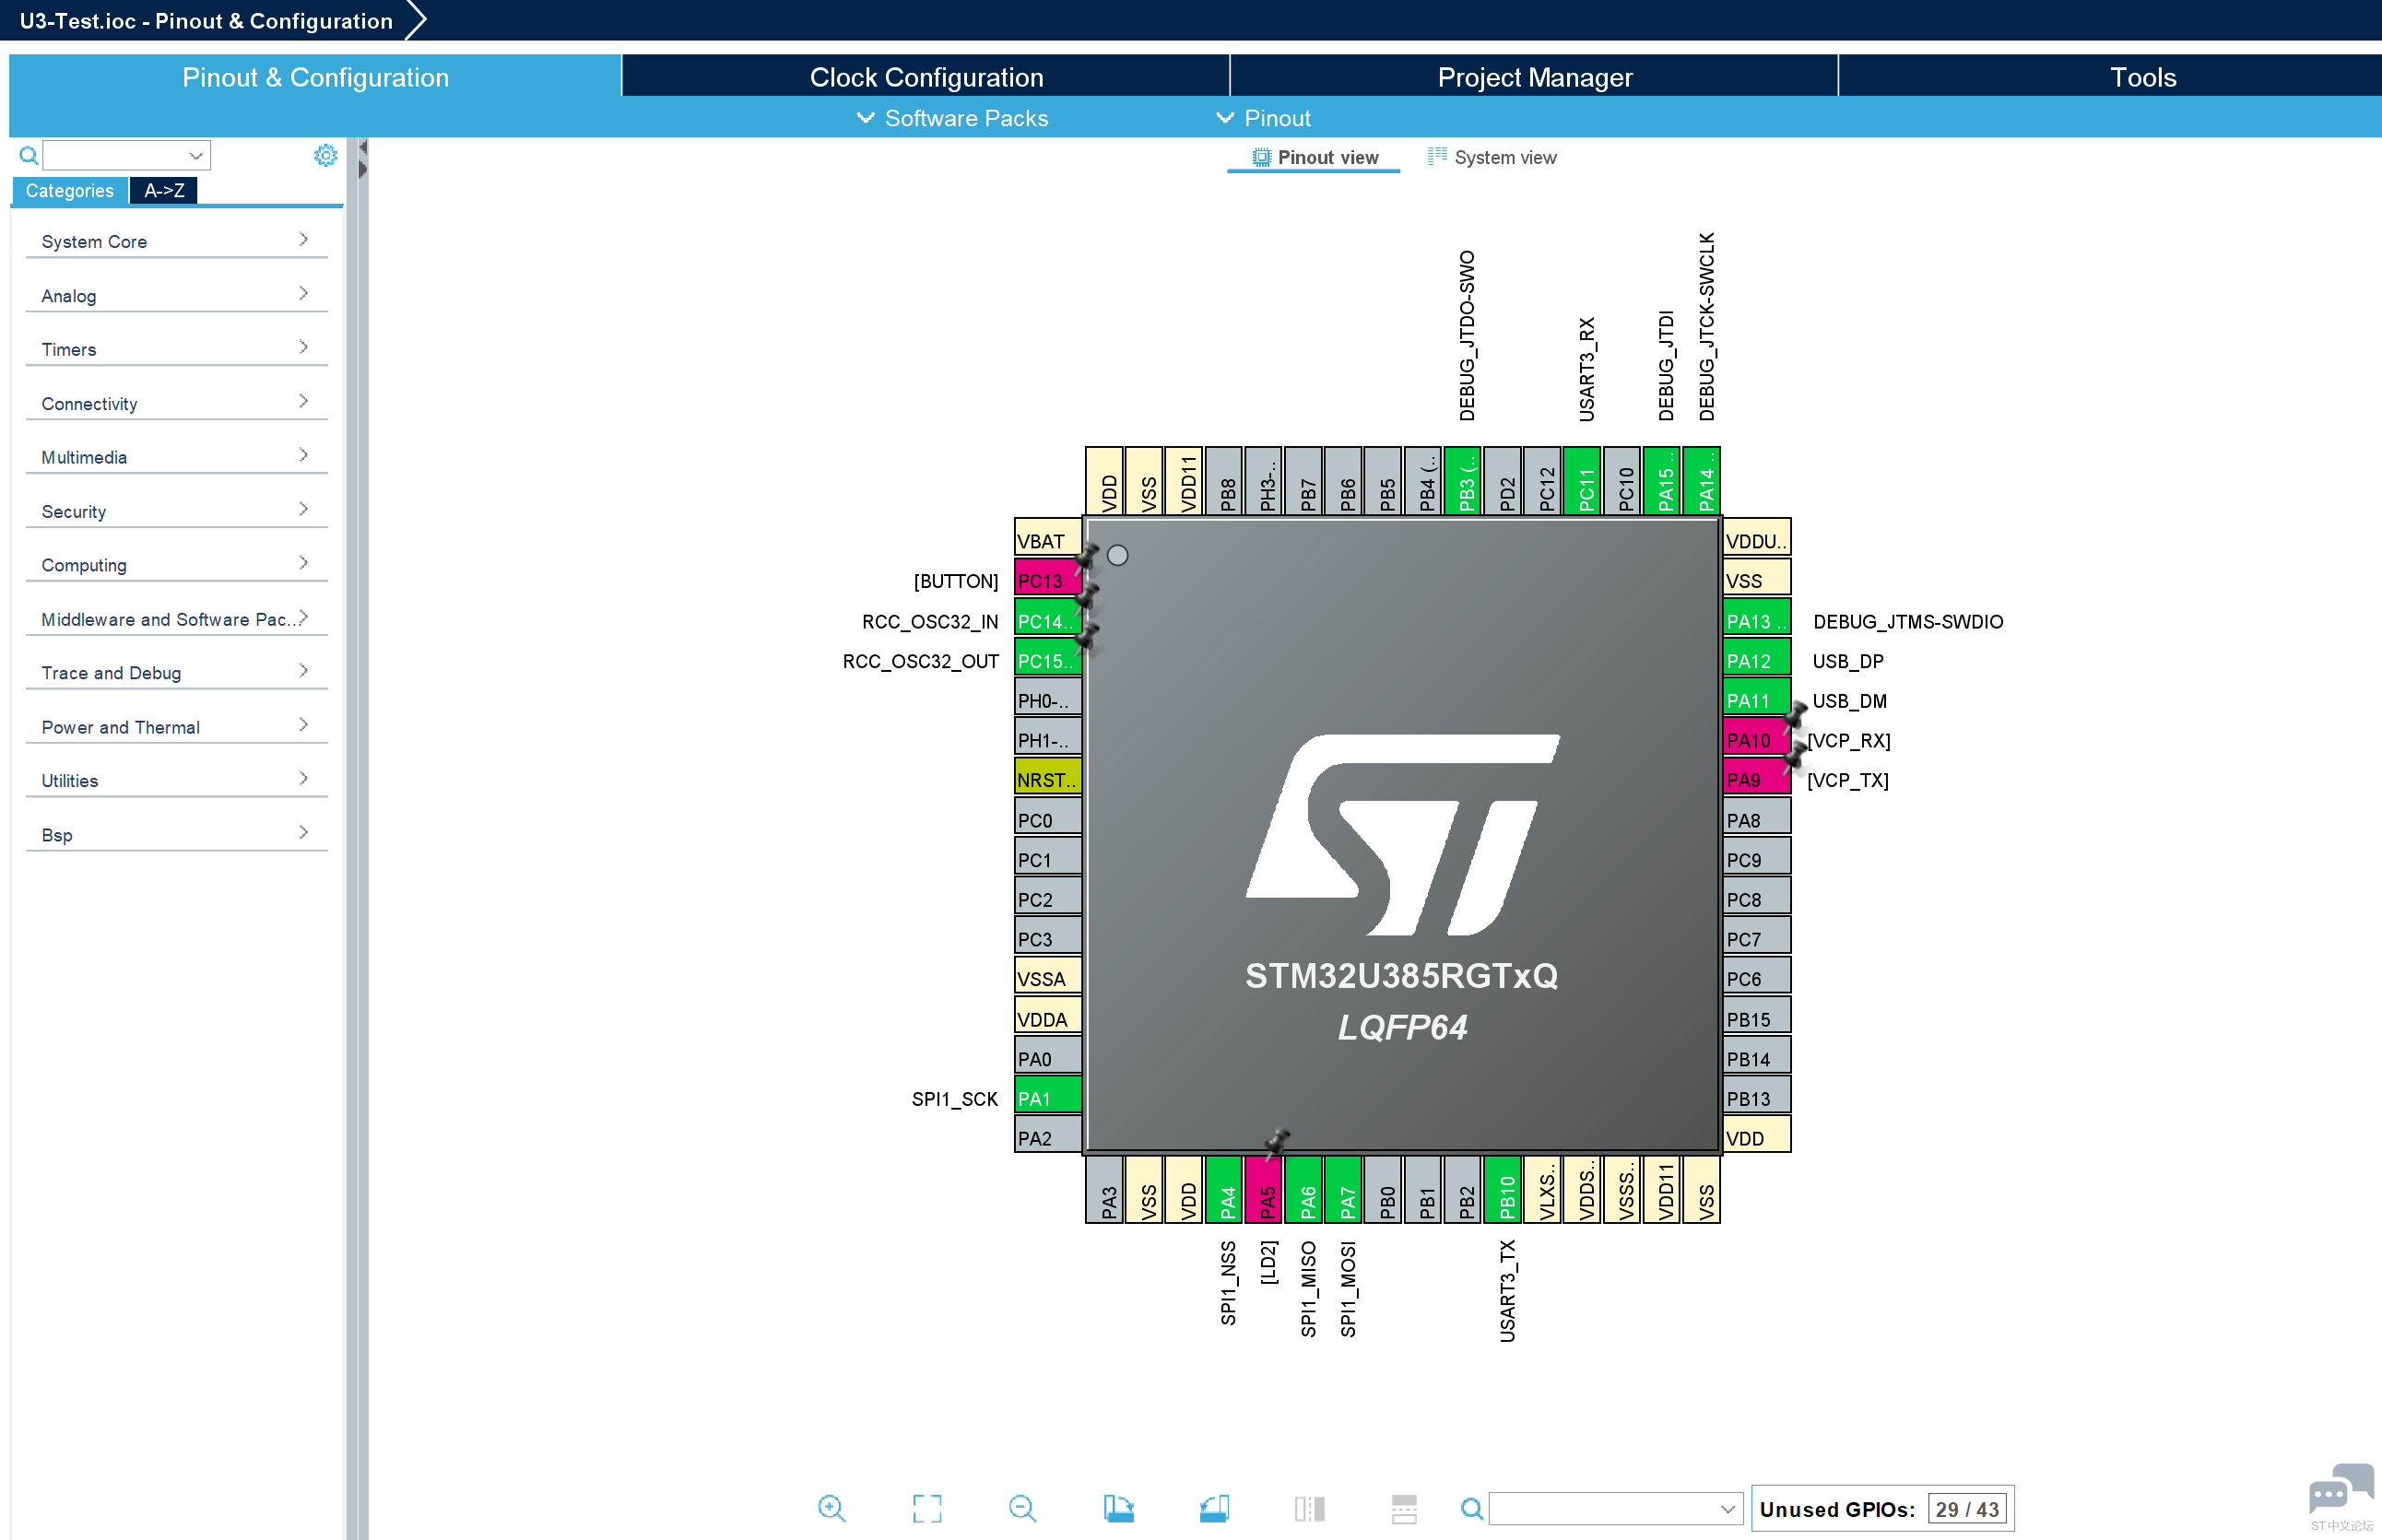This screenshot has height=1540, width=2382.
Task: Open the categories settings gear
Action: pos(325,155)
